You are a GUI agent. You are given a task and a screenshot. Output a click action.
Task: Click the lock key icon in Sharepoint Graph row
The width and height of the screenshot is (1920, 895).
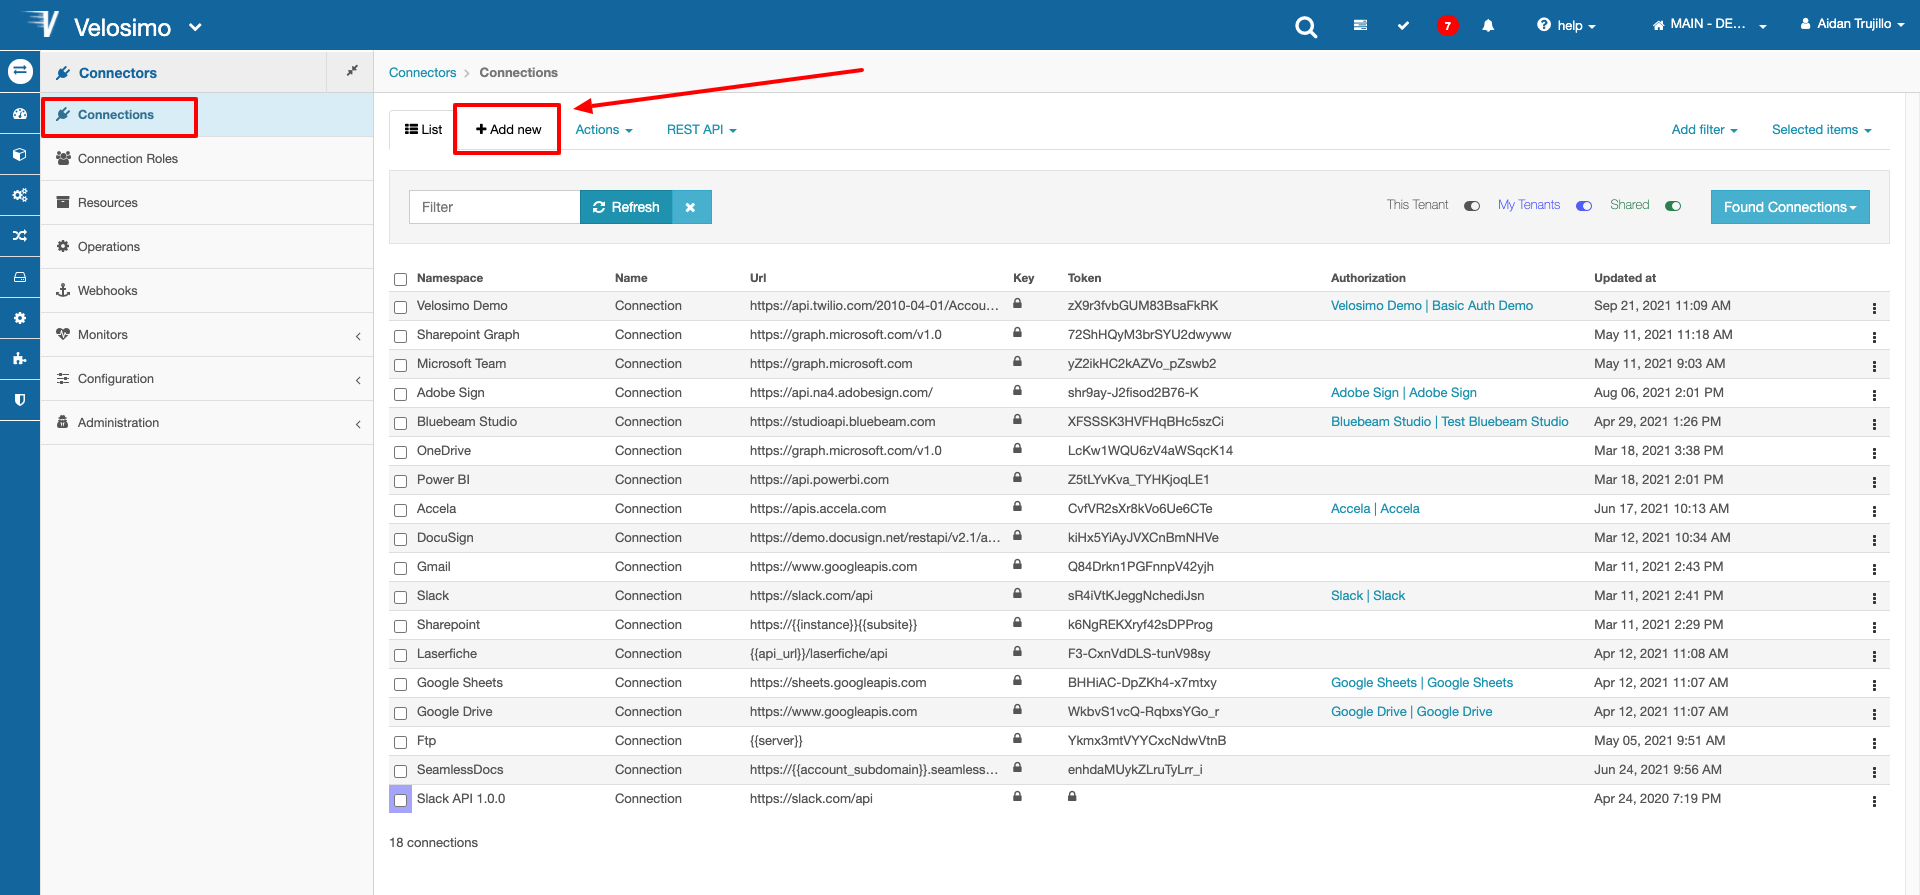(x=1017, y=332)
